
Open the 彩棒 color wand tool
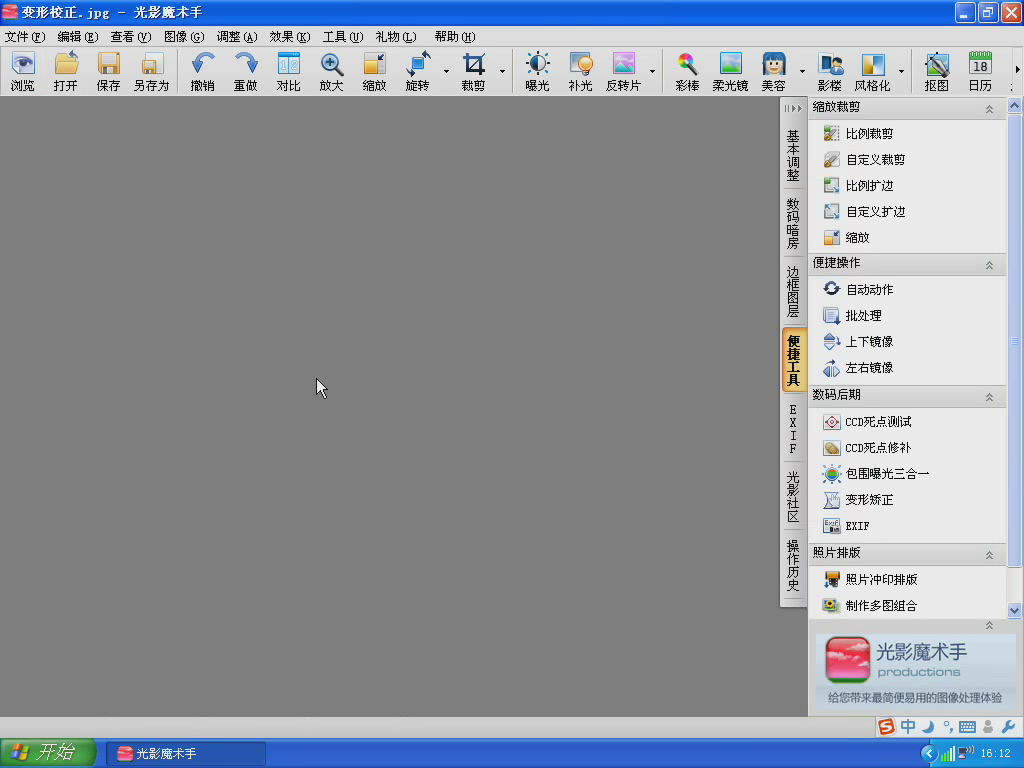687,71
